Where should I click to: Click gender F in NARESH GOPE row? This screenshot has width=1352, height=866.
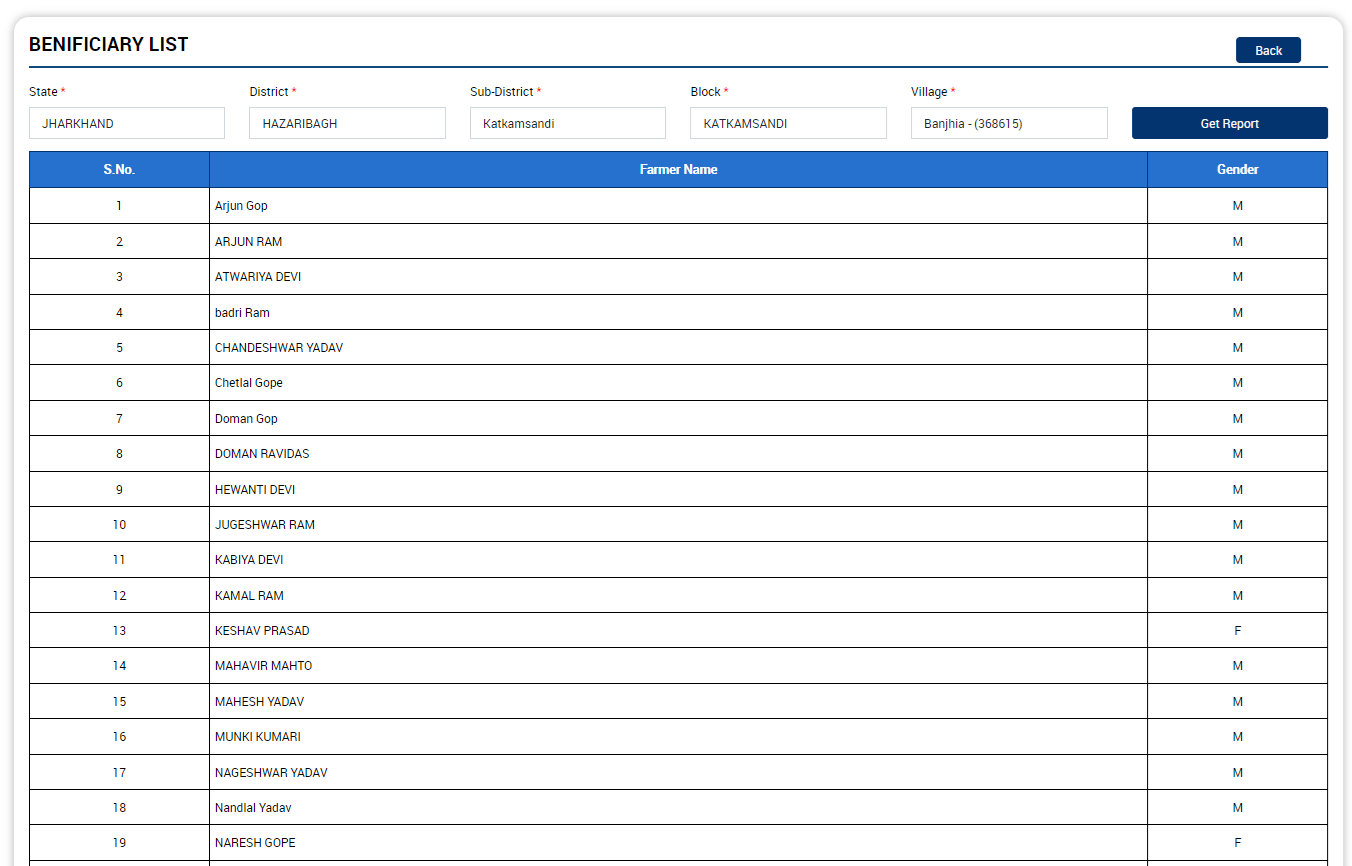click(1237, 843)
